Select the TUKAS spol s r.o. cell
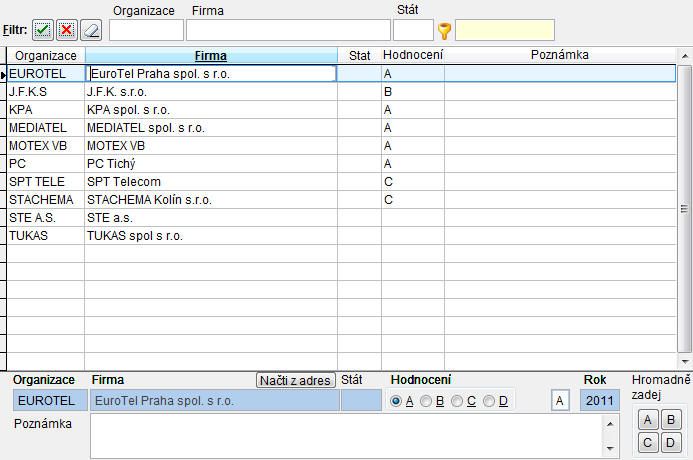The width and height of the screenshot is (693, 460). coord(211,236)
